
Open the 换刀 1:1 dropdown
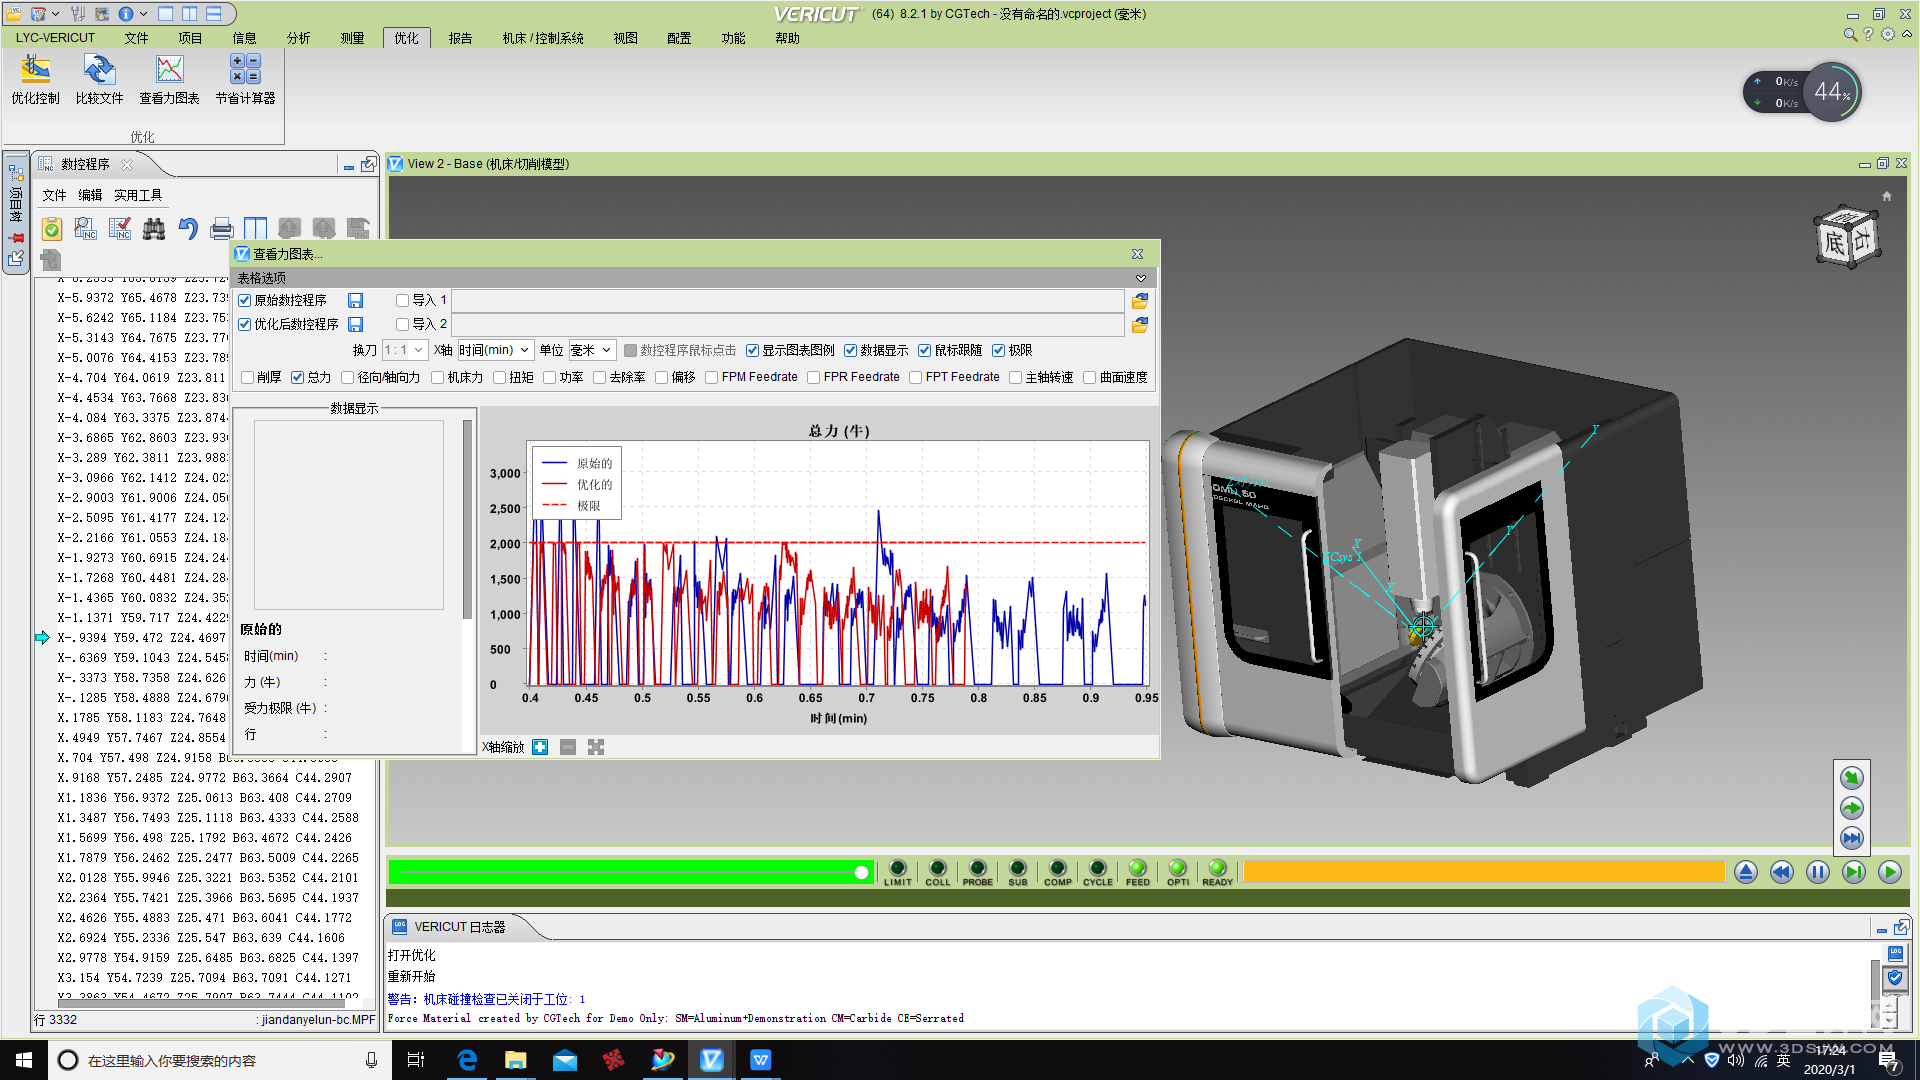[x=405, y=350]
